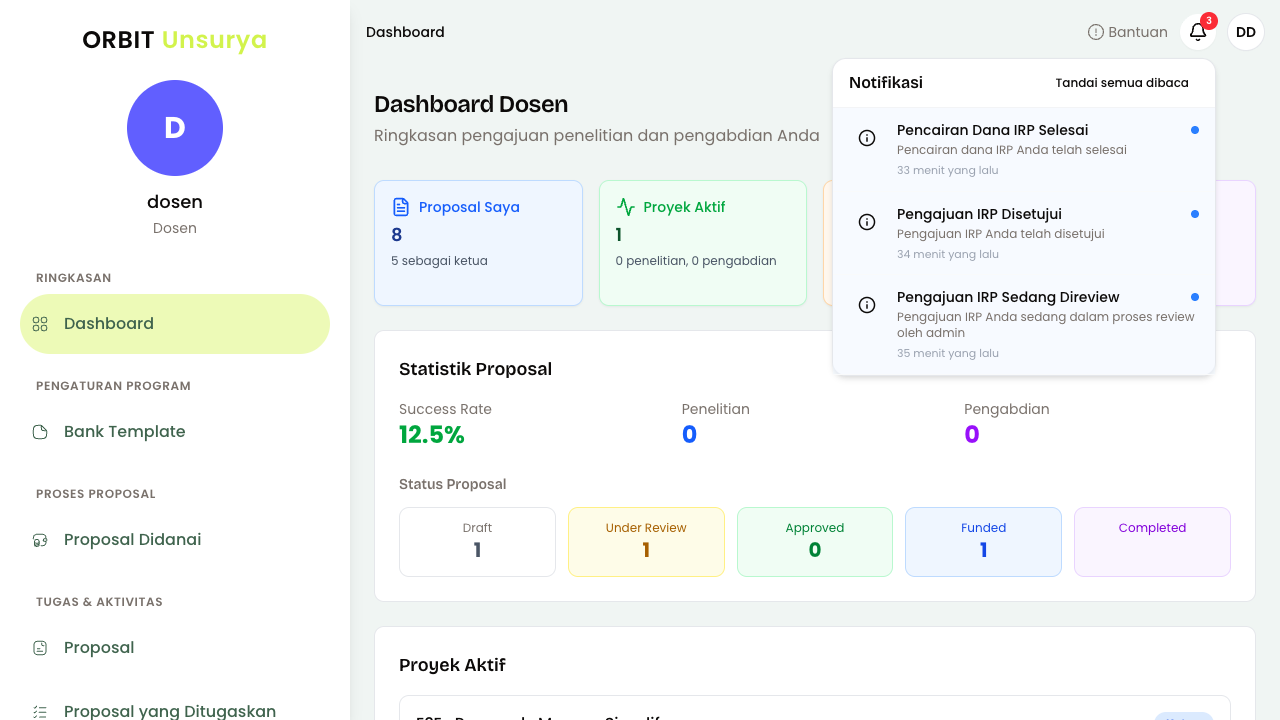Go to Proposal Didanai
Viewport: 1280px width, 720px height.
(x=175, y=540)
